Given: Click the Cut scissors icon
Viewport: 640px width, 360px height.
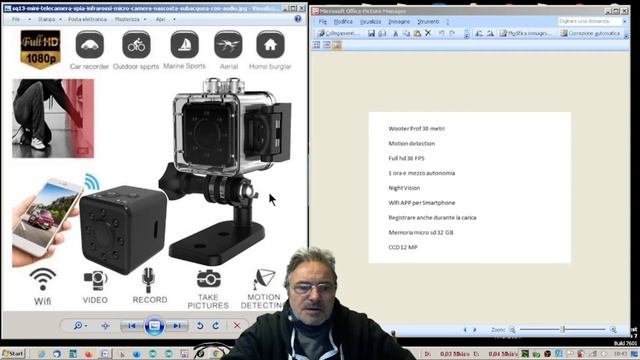Looking at the screenshot, I should click(395, 33).
